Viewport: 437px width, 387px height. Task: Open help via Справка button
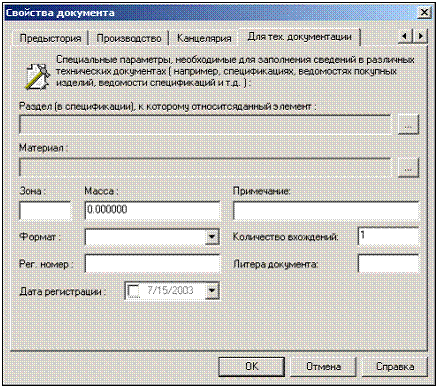tap(395, 367)
